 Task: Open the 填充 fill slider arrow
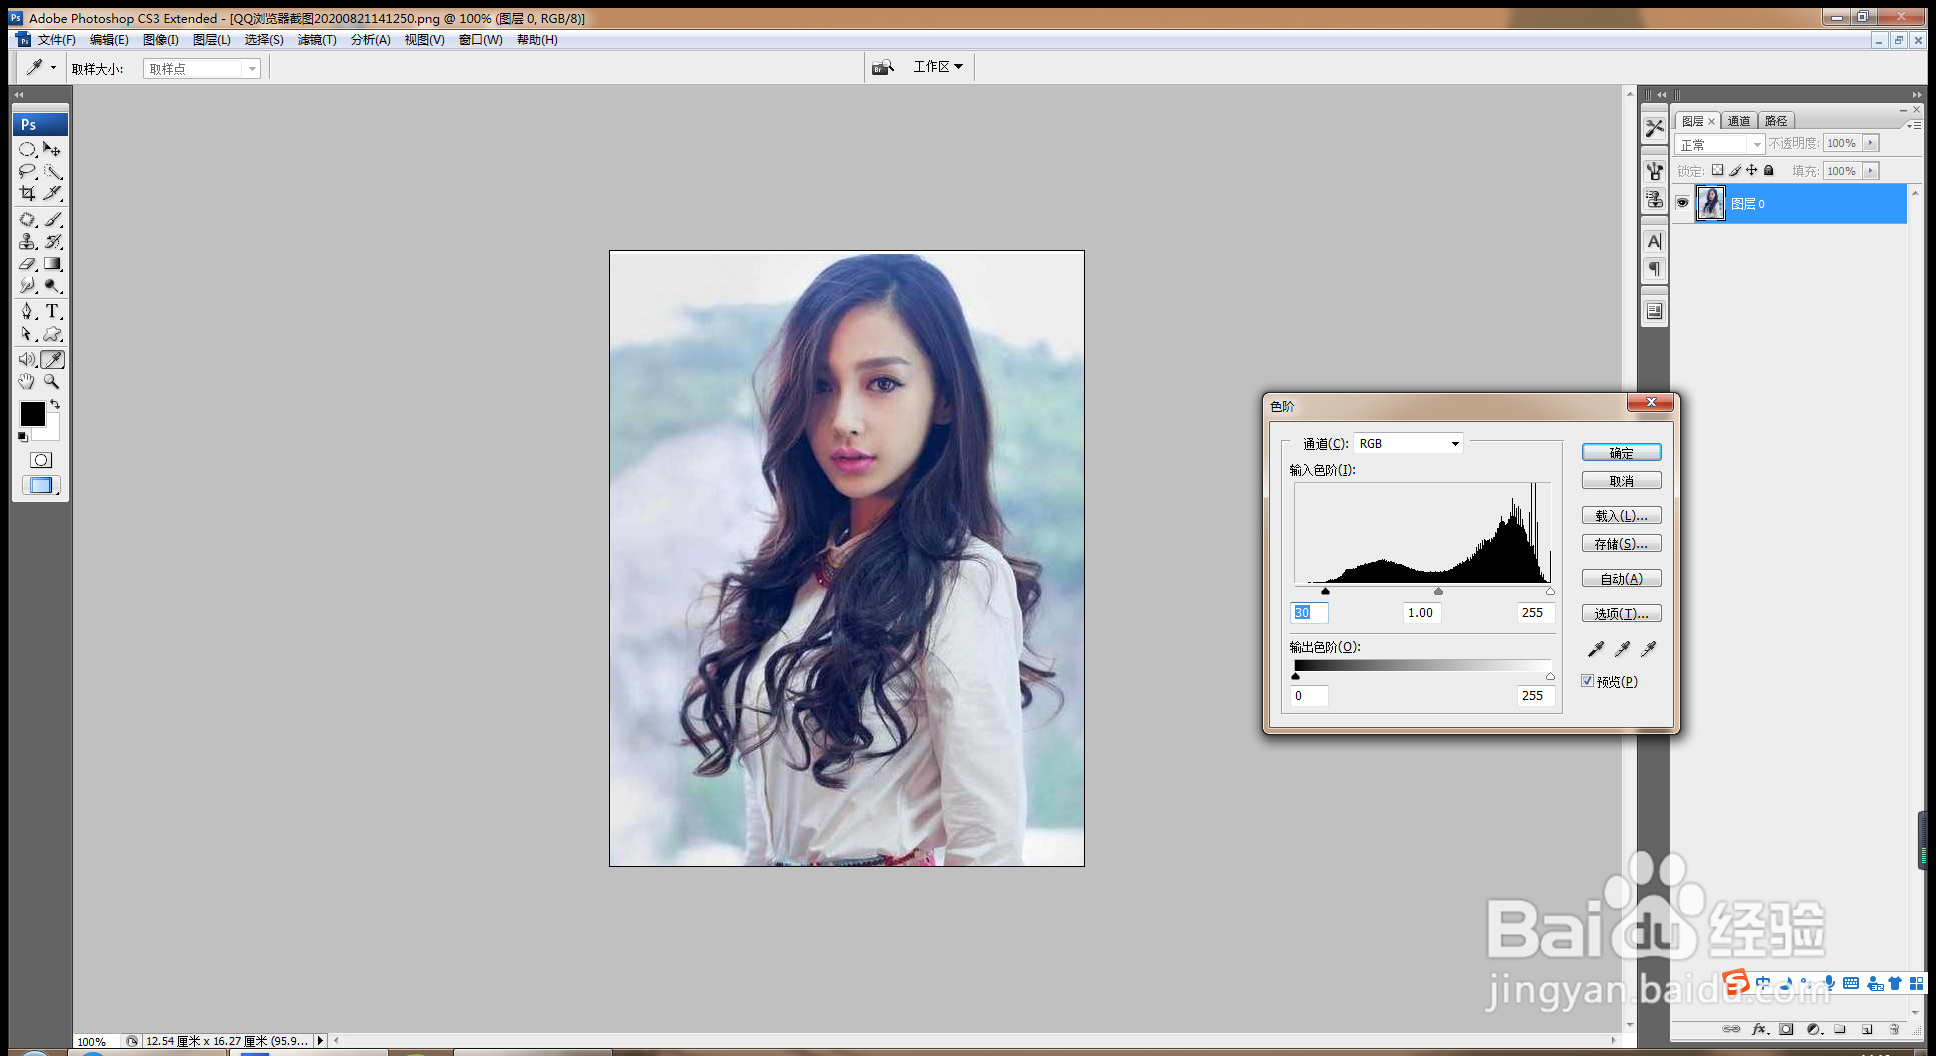(x=1870, y=171)
